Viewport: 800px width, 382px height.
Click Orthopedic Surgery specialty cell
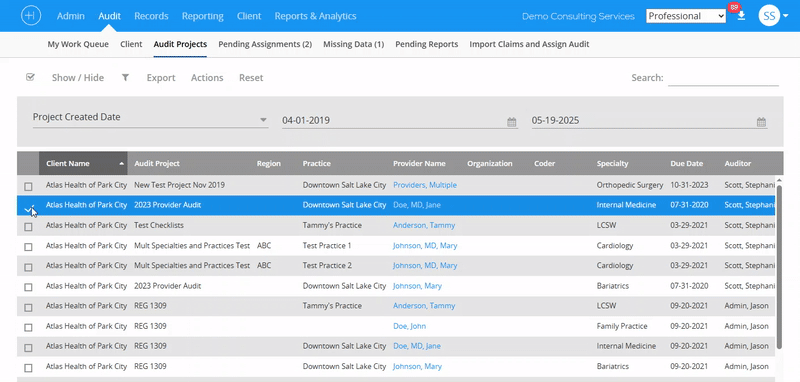630,185
